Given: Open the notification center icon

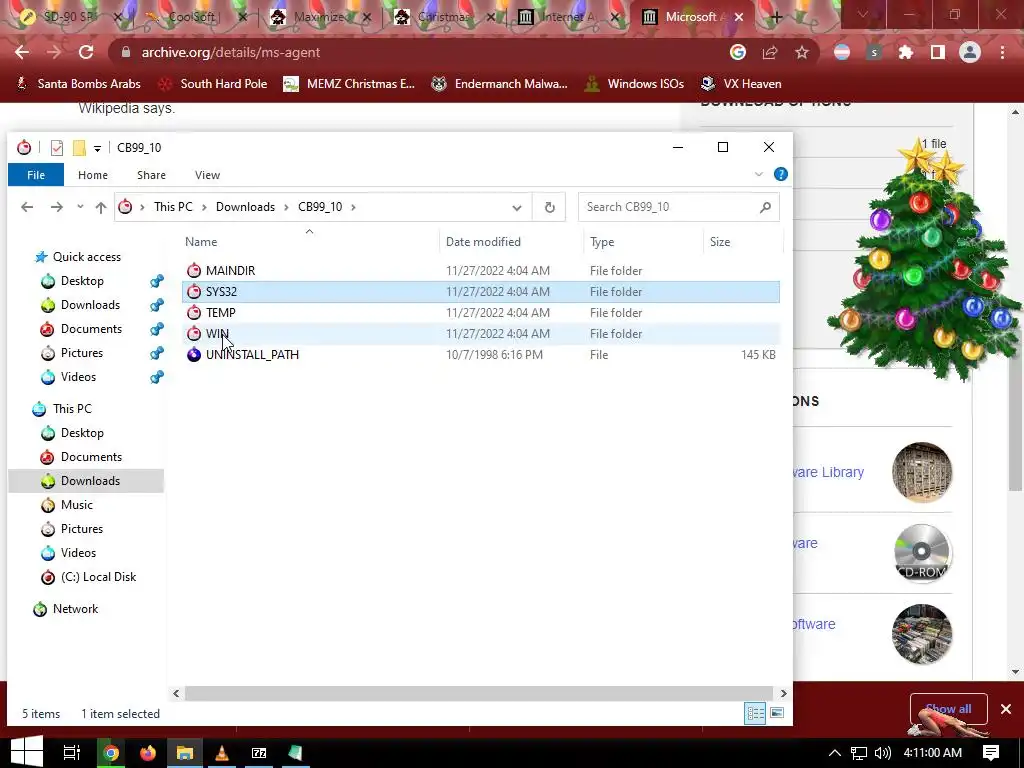Looking at the screenshot, I should pos(991,752).
